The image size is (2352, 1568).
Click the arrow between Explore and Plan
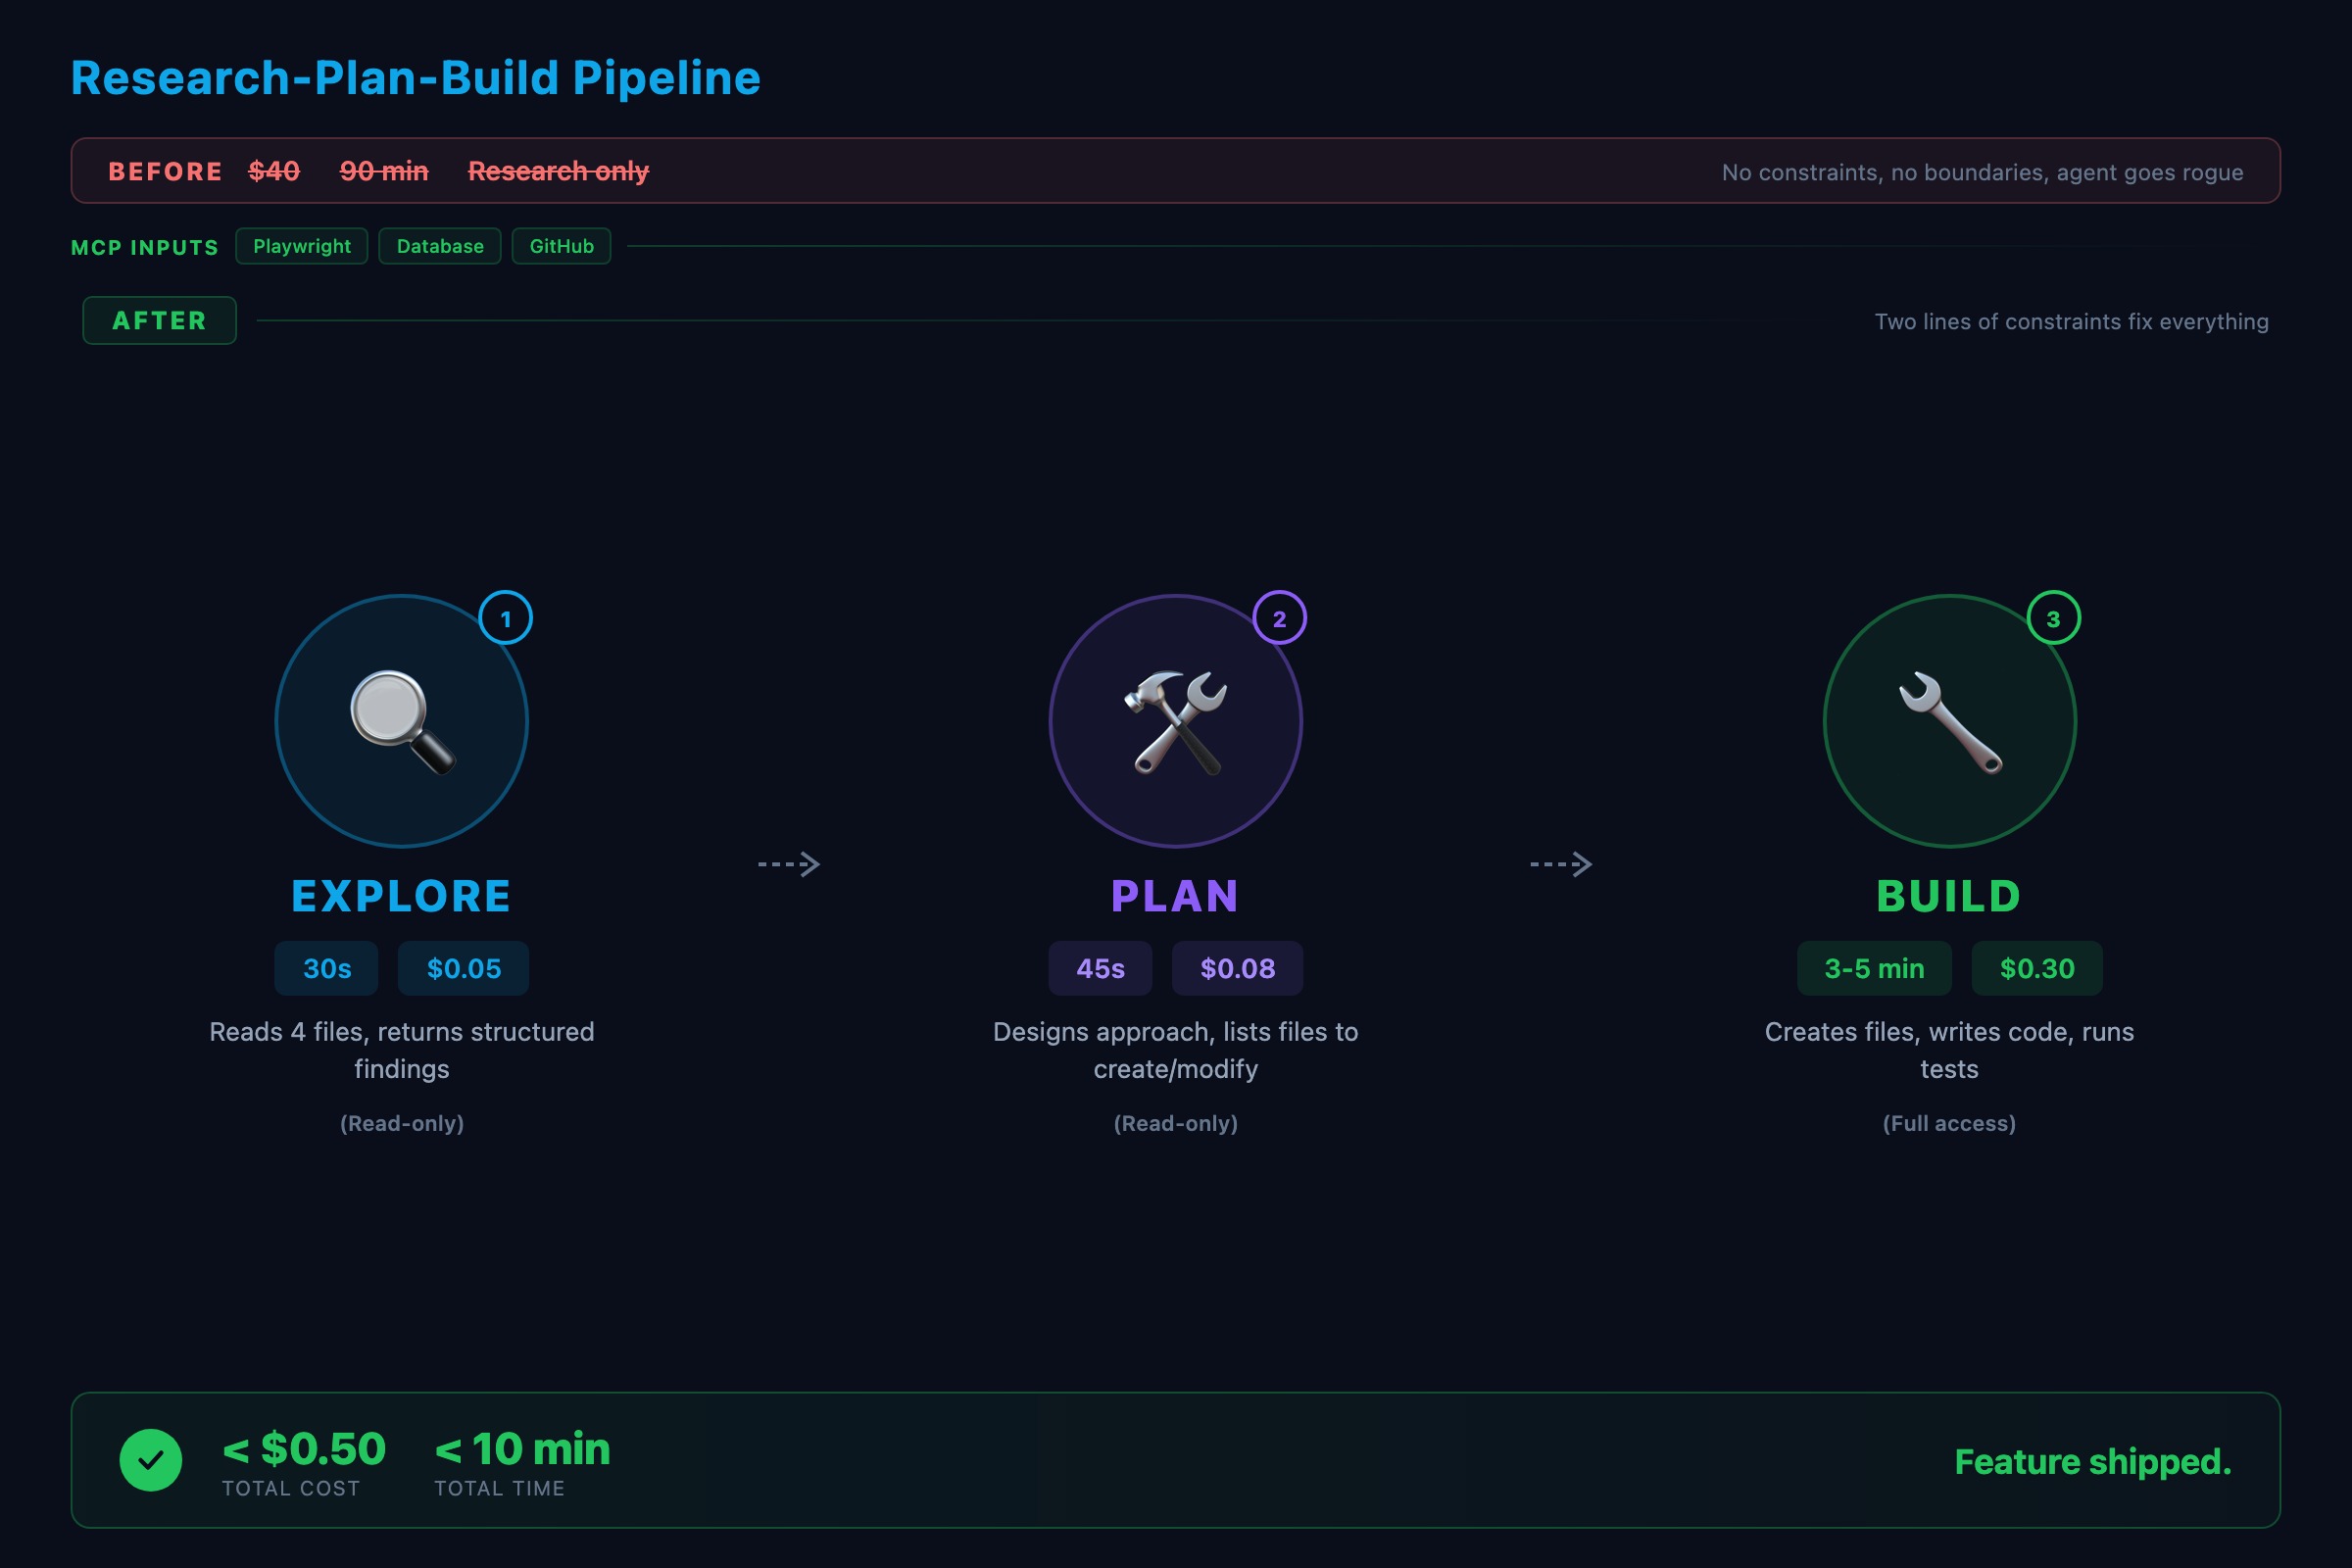click(x=790, y=863)
